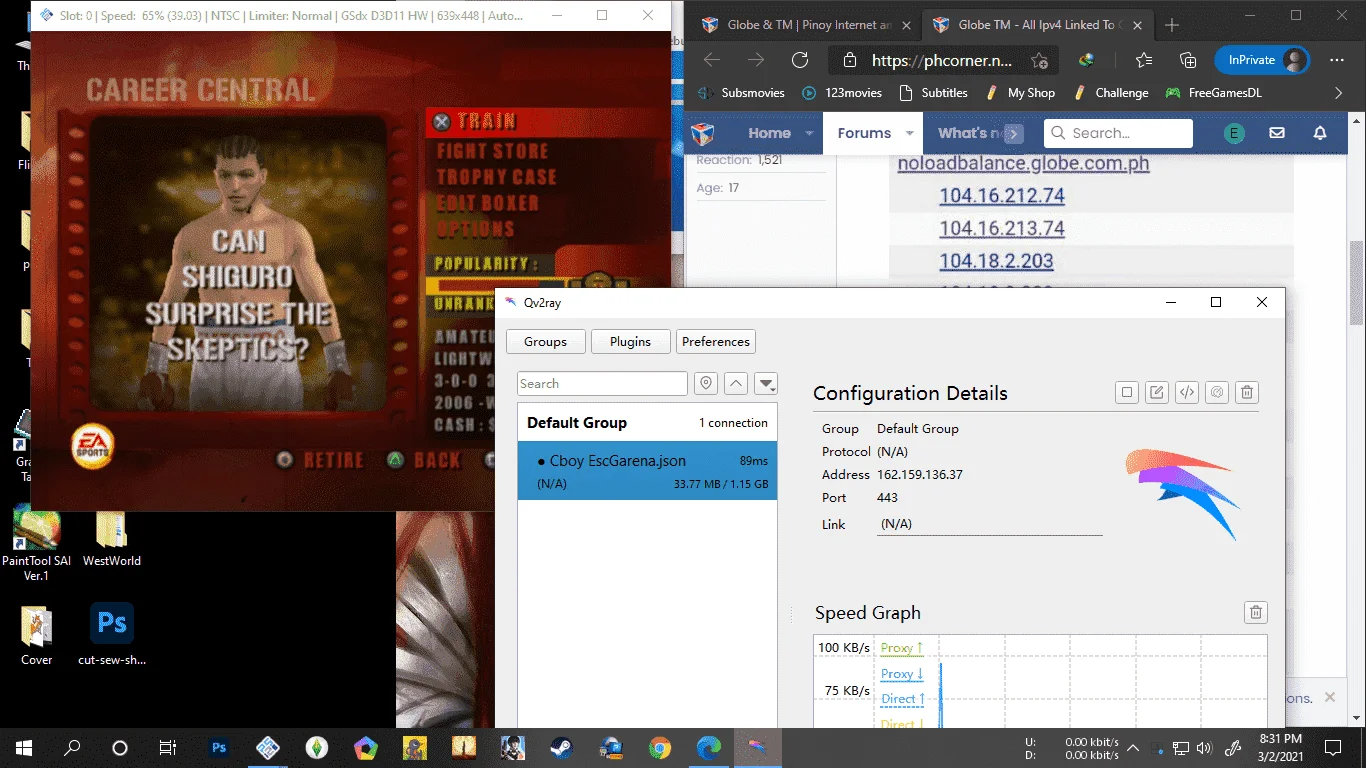Click the 104.18.2.203 link
The width and height of the screenshot is (1366, 768).
(x=996, y=261)
